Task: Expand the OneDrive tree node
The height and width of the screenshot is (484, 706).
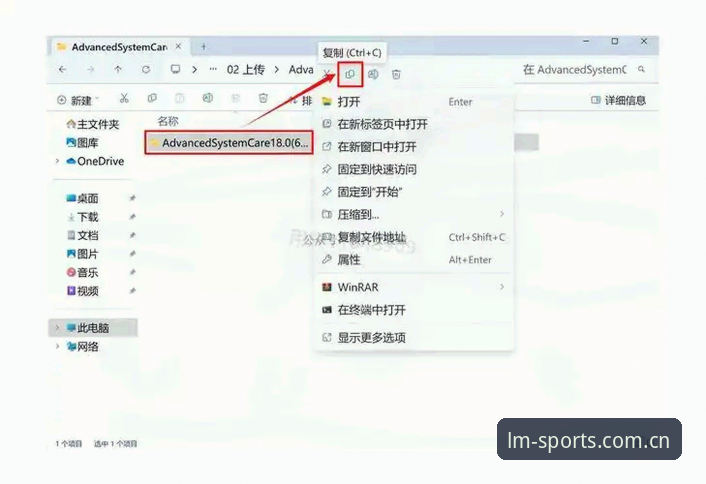Action: coord(57,161)
